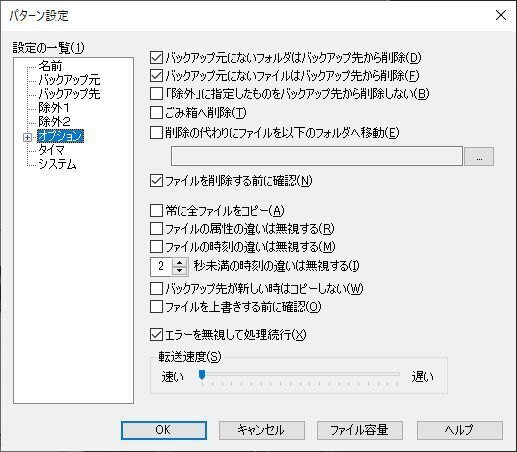
Task: Decrease seconds value with spinner down arrow
Action: tap(180, 270)
